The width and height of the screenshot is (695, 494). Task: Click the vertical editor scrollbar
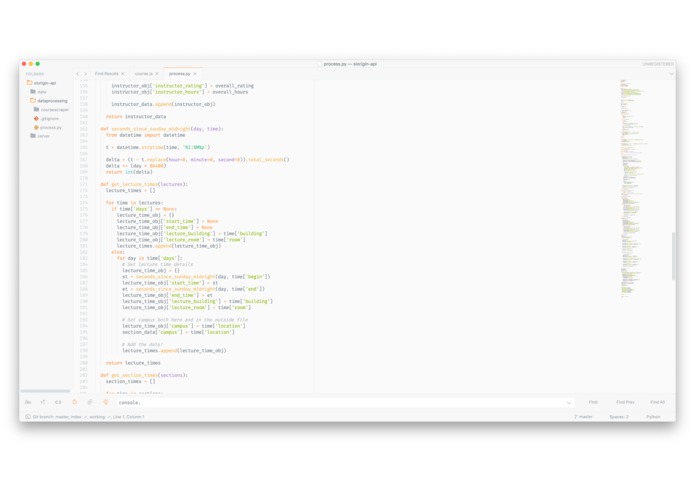coord(673,256)
